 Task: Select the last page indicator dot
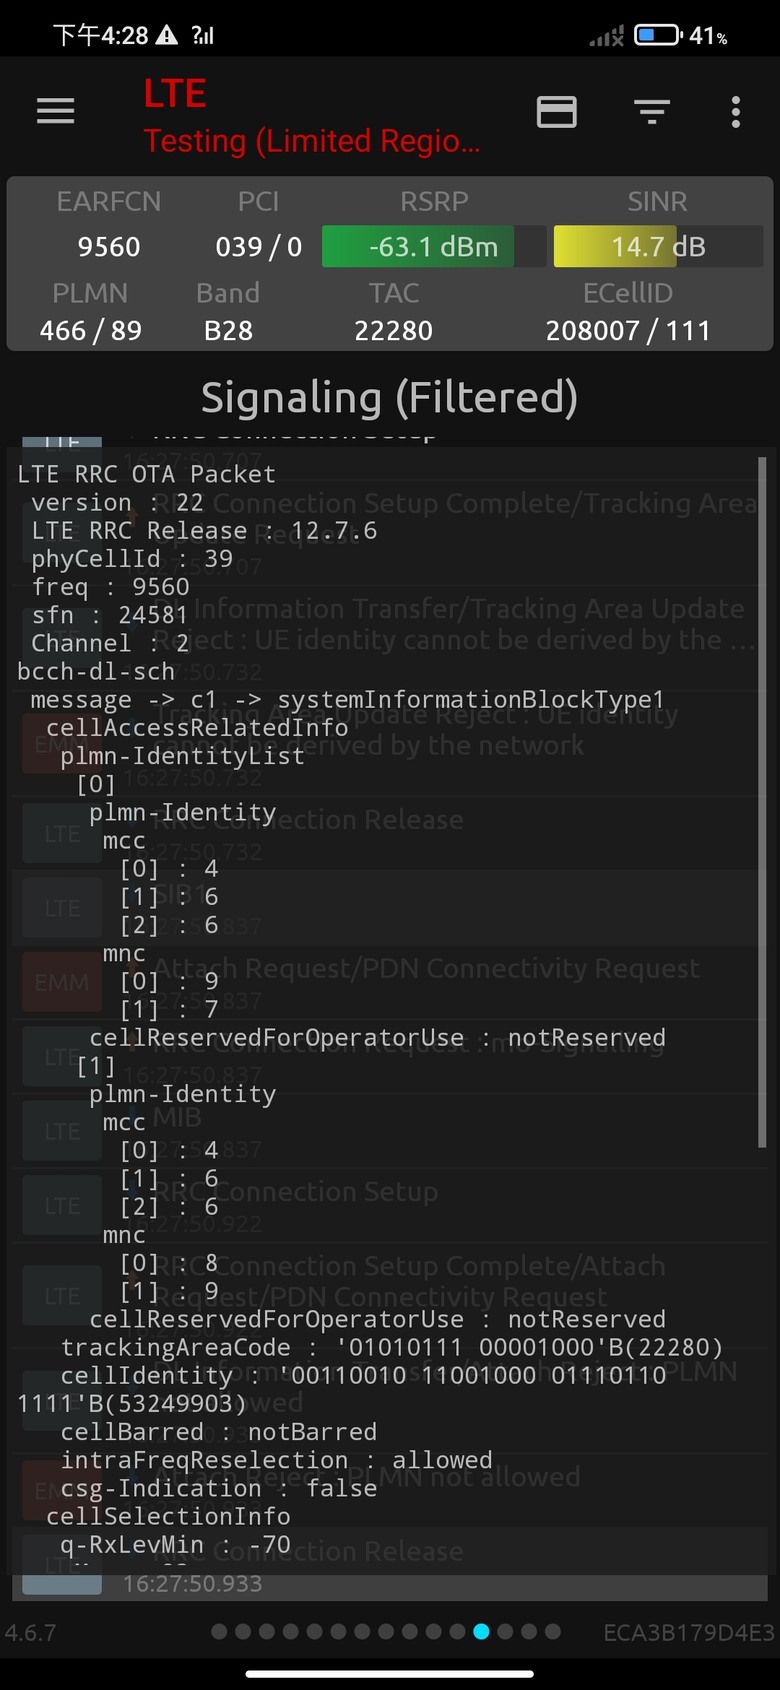pyautogui.click(x=553, y=1631)
